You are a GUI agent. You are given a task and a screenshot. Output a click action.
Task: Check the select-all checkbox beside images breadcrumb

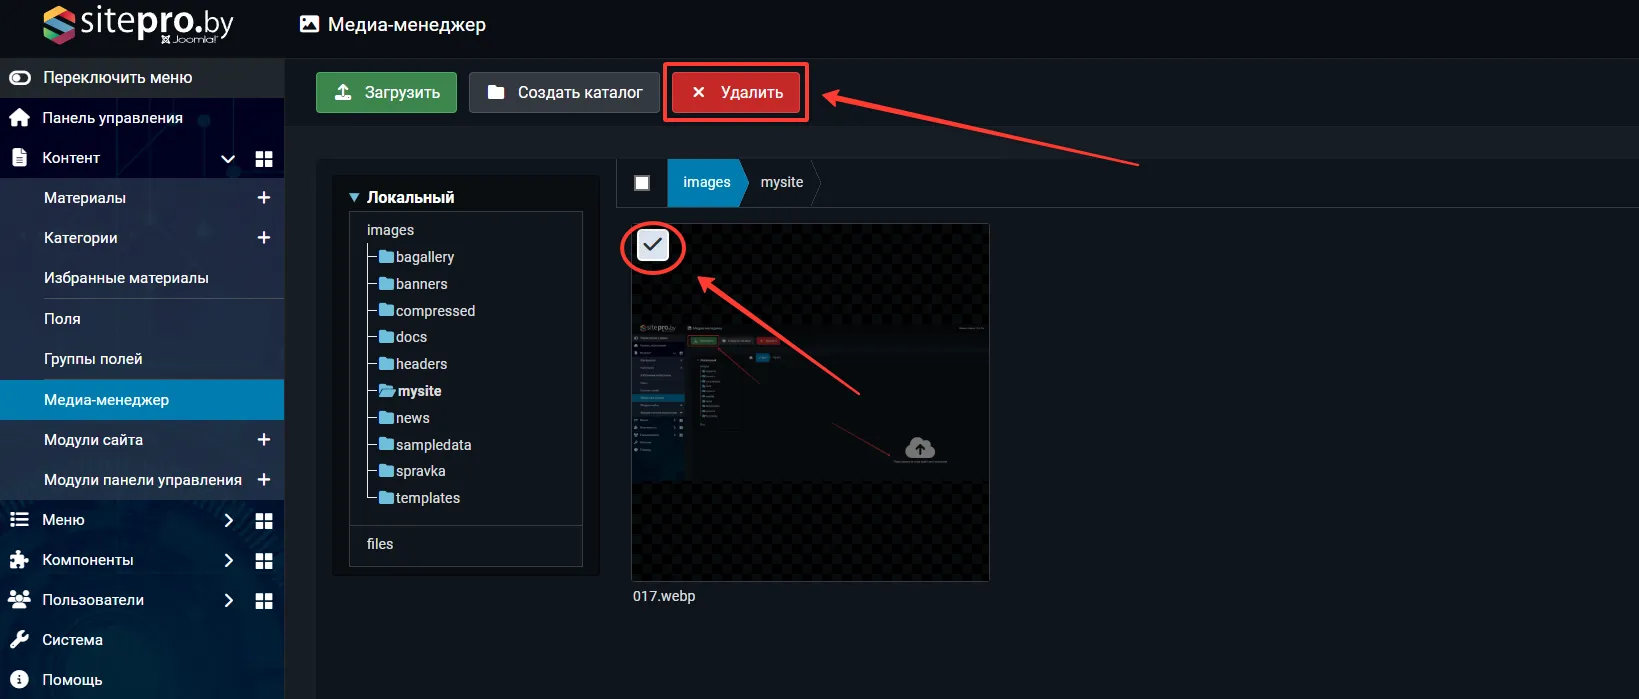pyautogui.click(x=642, y=183)
